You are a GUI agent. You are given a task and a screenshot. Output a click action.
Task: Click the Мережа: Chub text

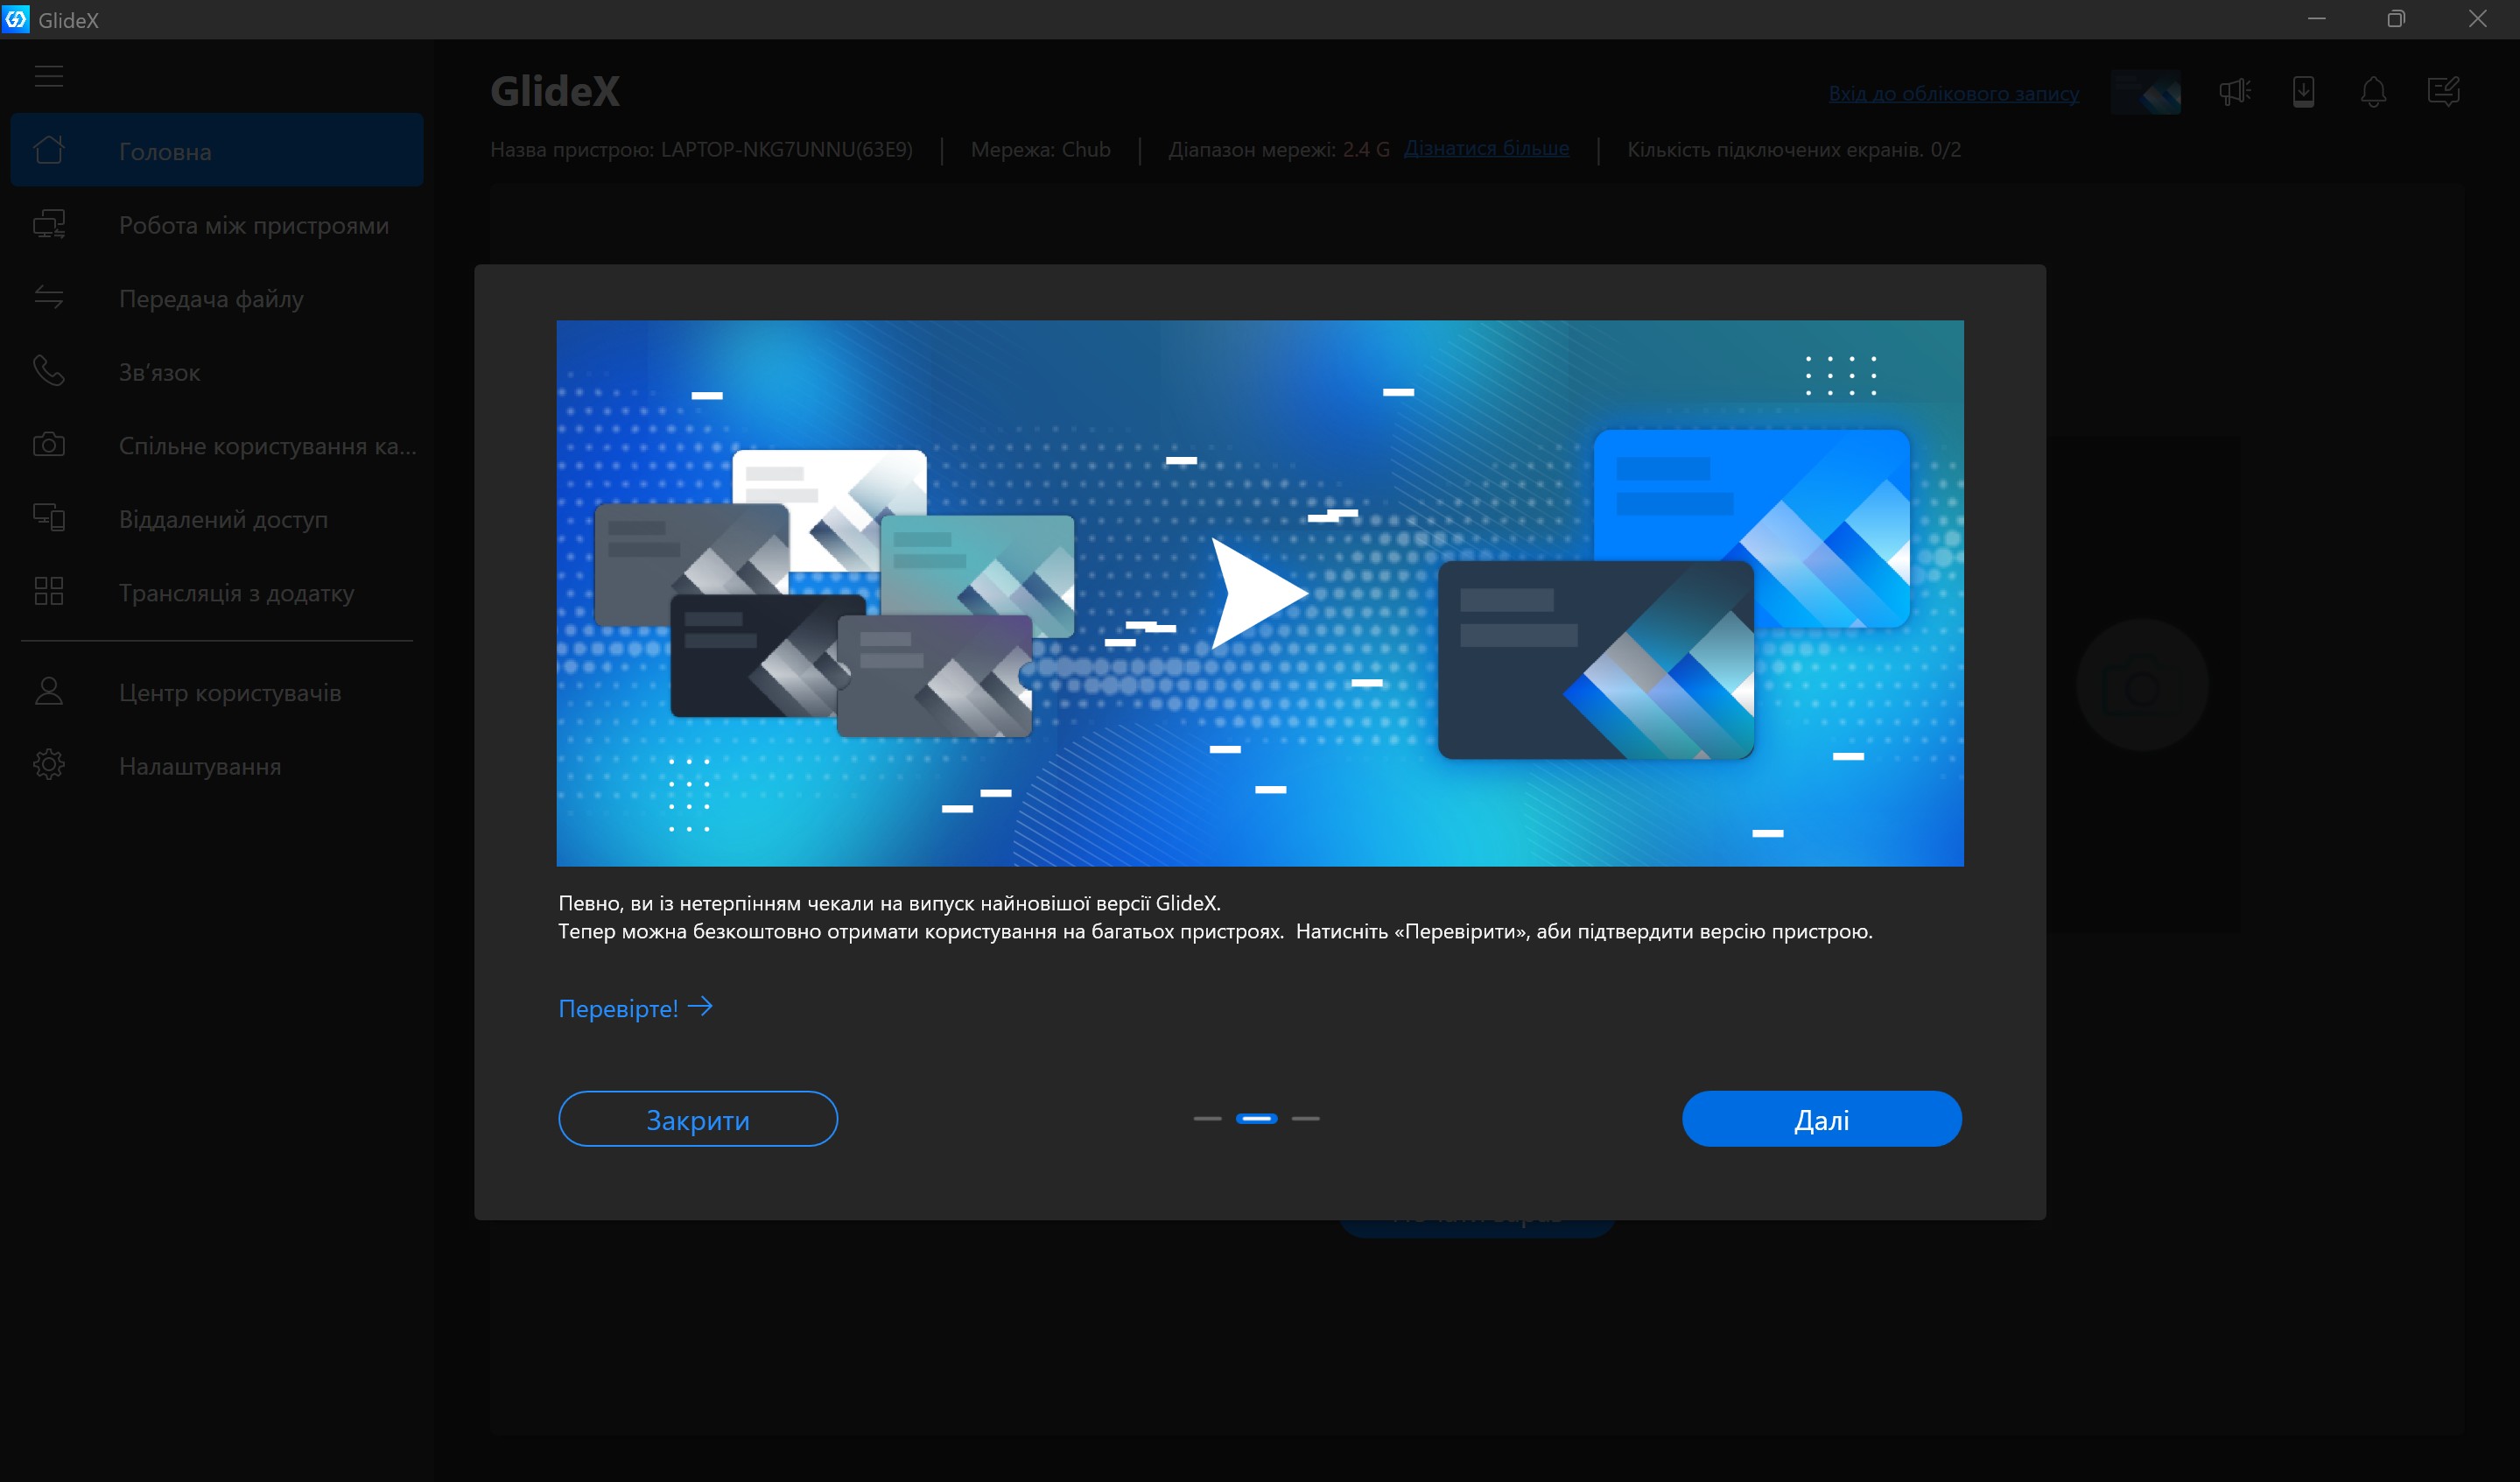pos(1040,149)
